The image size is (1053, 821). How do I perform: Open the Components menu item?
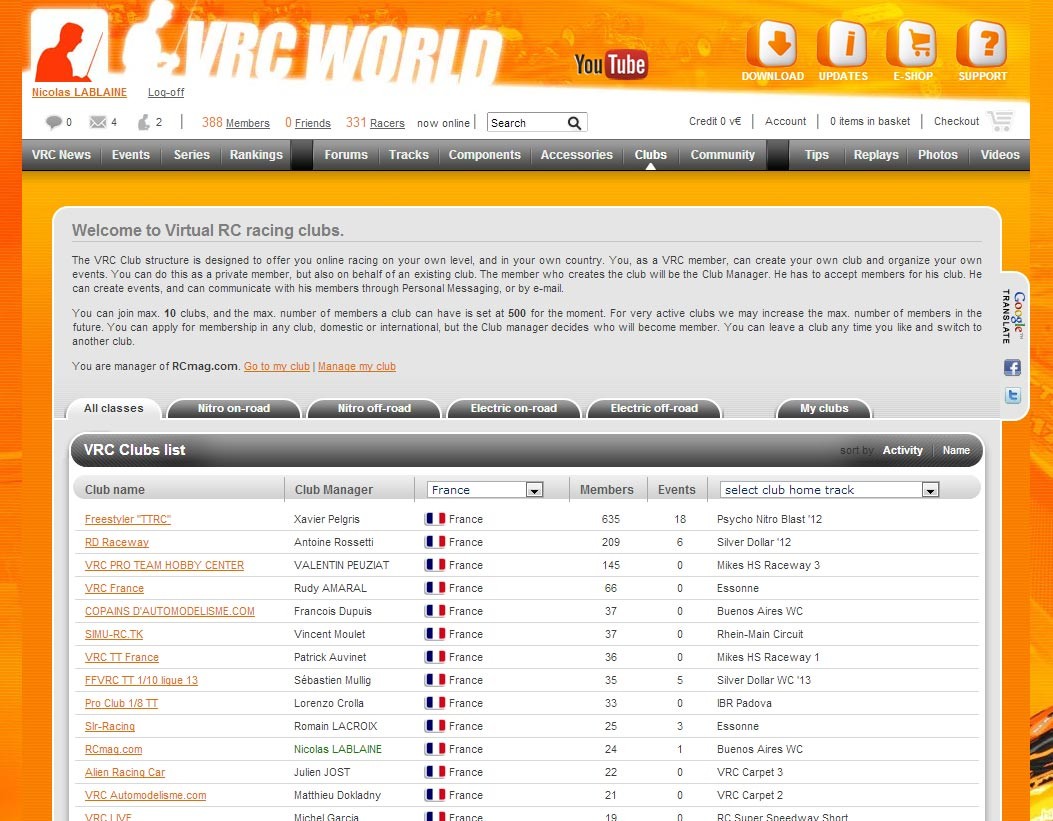point(484,155)
